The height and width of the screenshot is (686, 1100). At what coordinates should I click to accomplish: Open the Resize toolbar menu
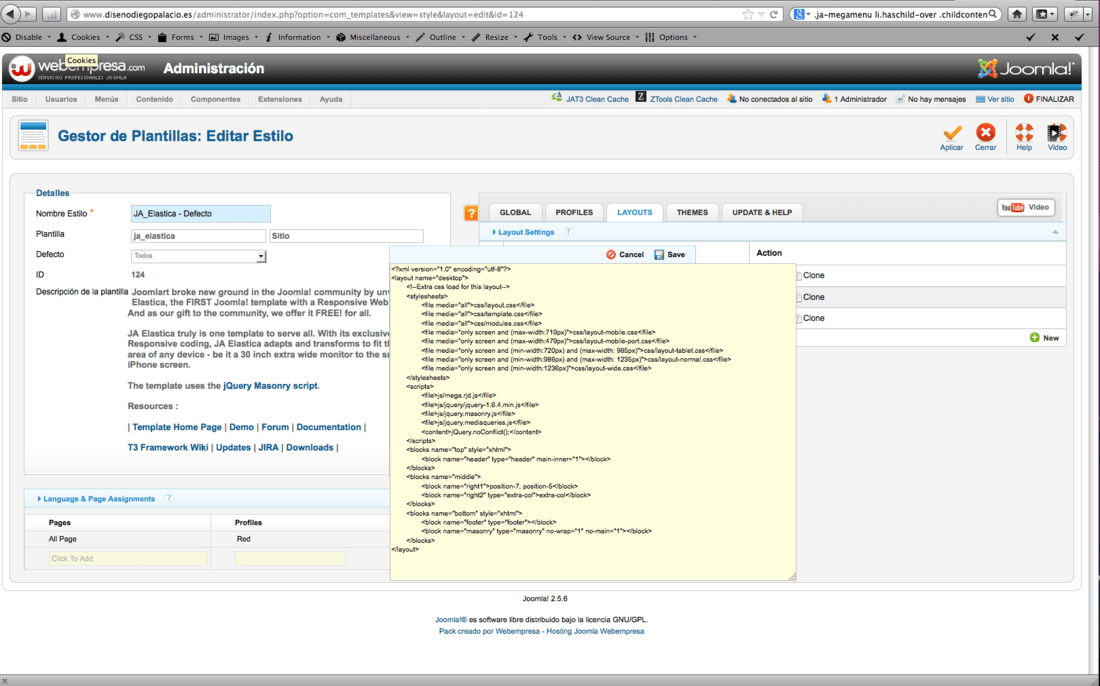(495, 37)
